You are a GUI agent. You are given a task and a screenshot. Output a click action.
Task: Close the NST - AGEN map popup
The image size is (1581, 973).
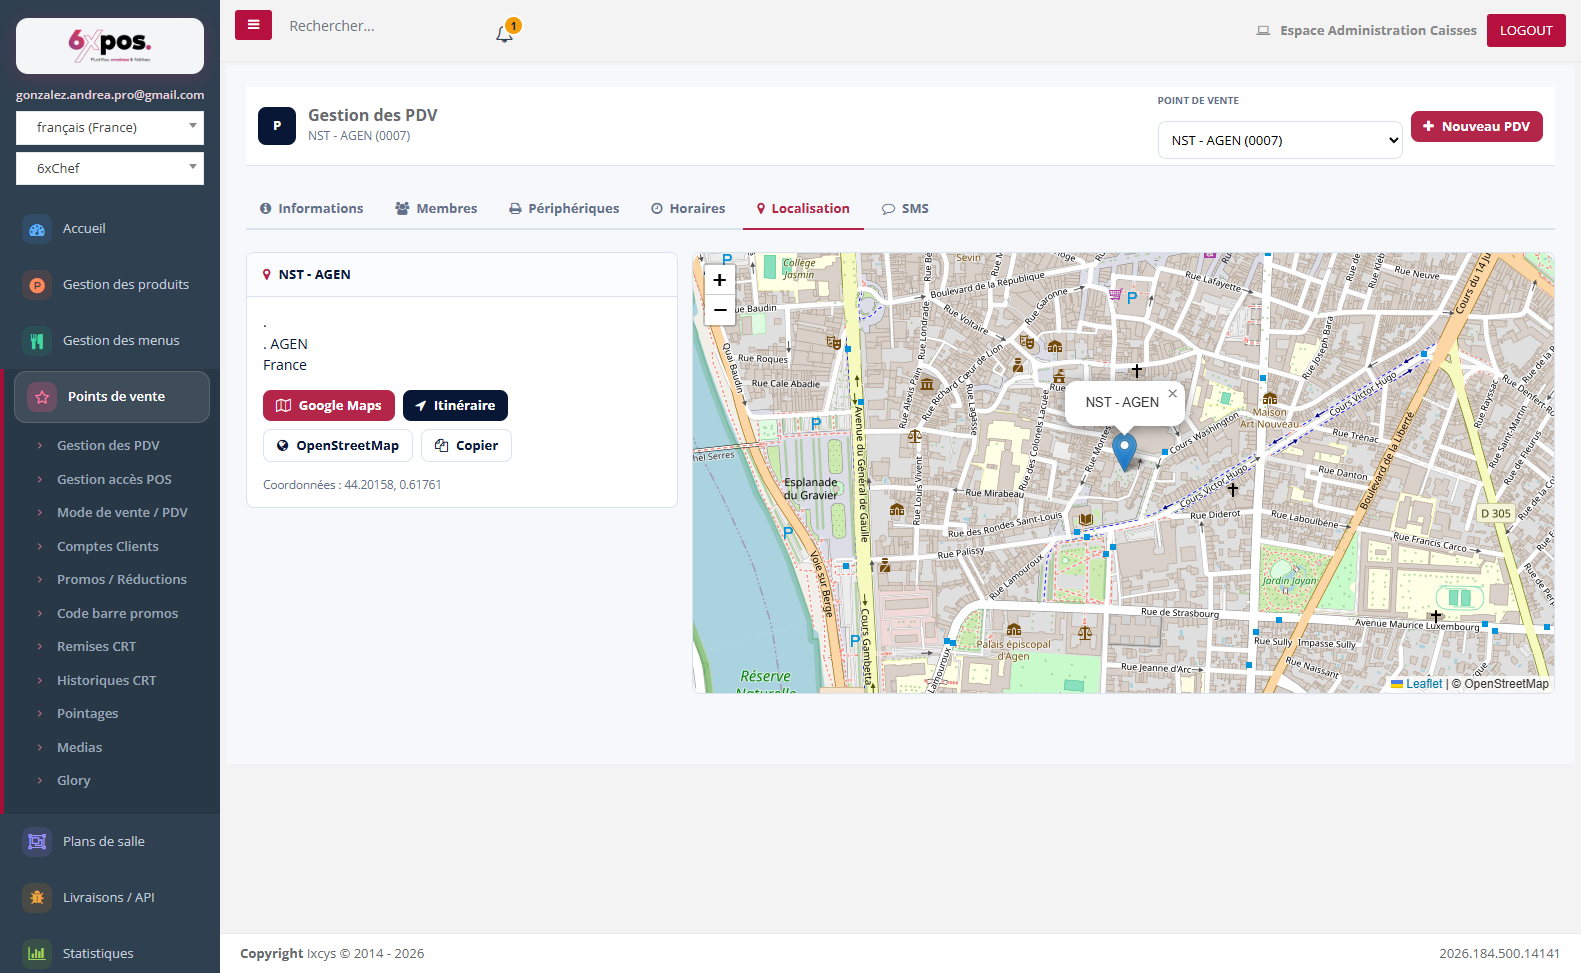click(x=1173, y=394)
